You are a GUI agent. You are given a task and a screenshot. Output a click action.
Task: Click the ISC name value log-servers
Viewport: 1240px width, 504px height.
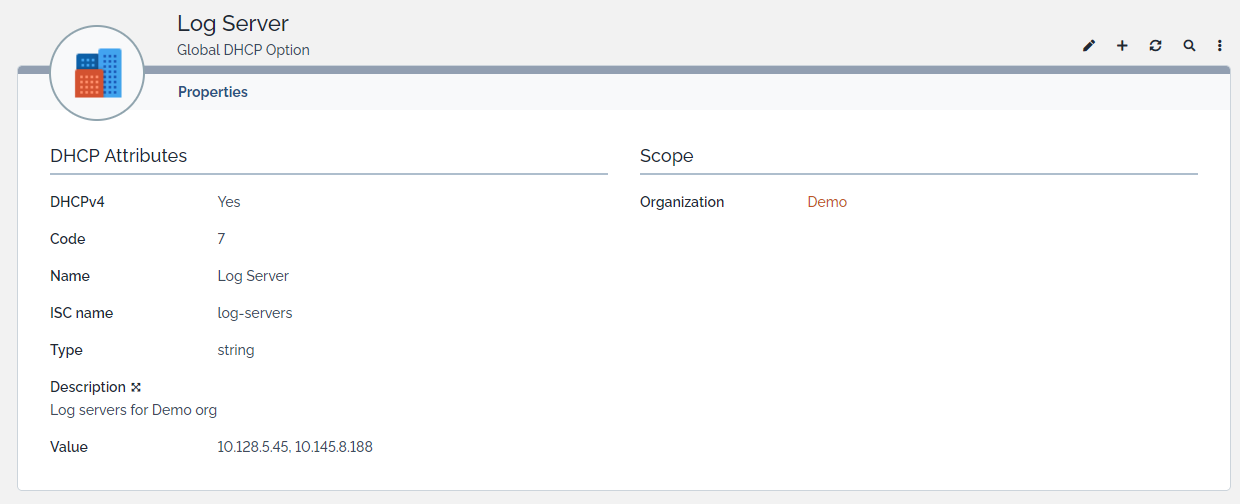255,313
